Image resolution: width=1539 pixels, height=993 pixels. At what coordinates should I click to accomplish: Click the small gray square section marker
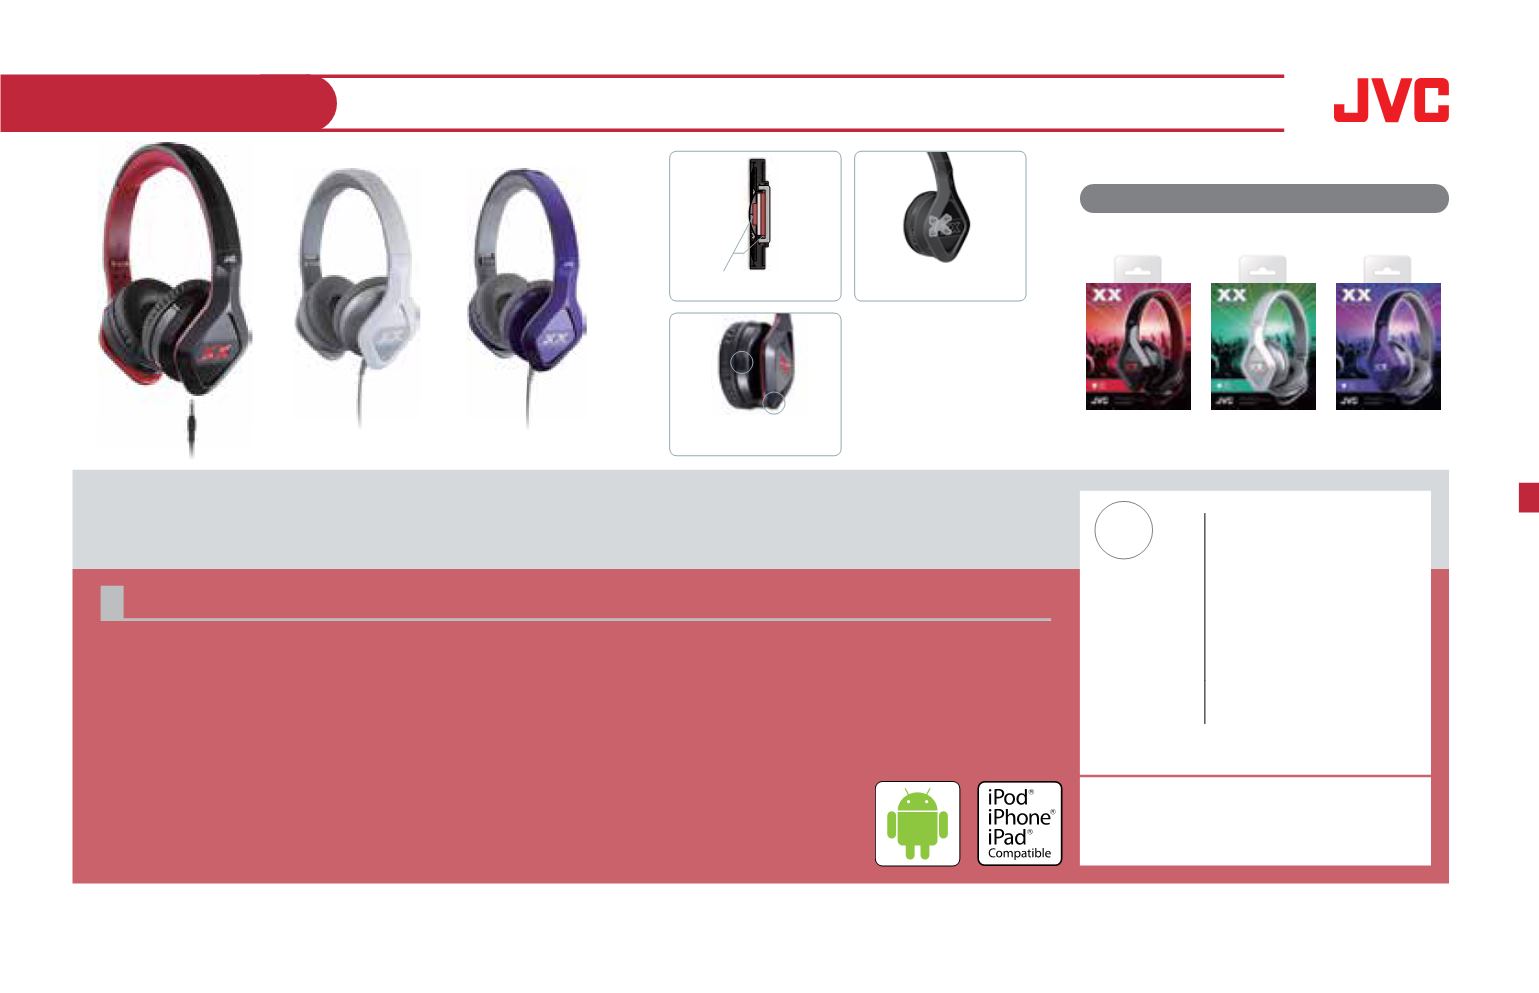[112, 602]
